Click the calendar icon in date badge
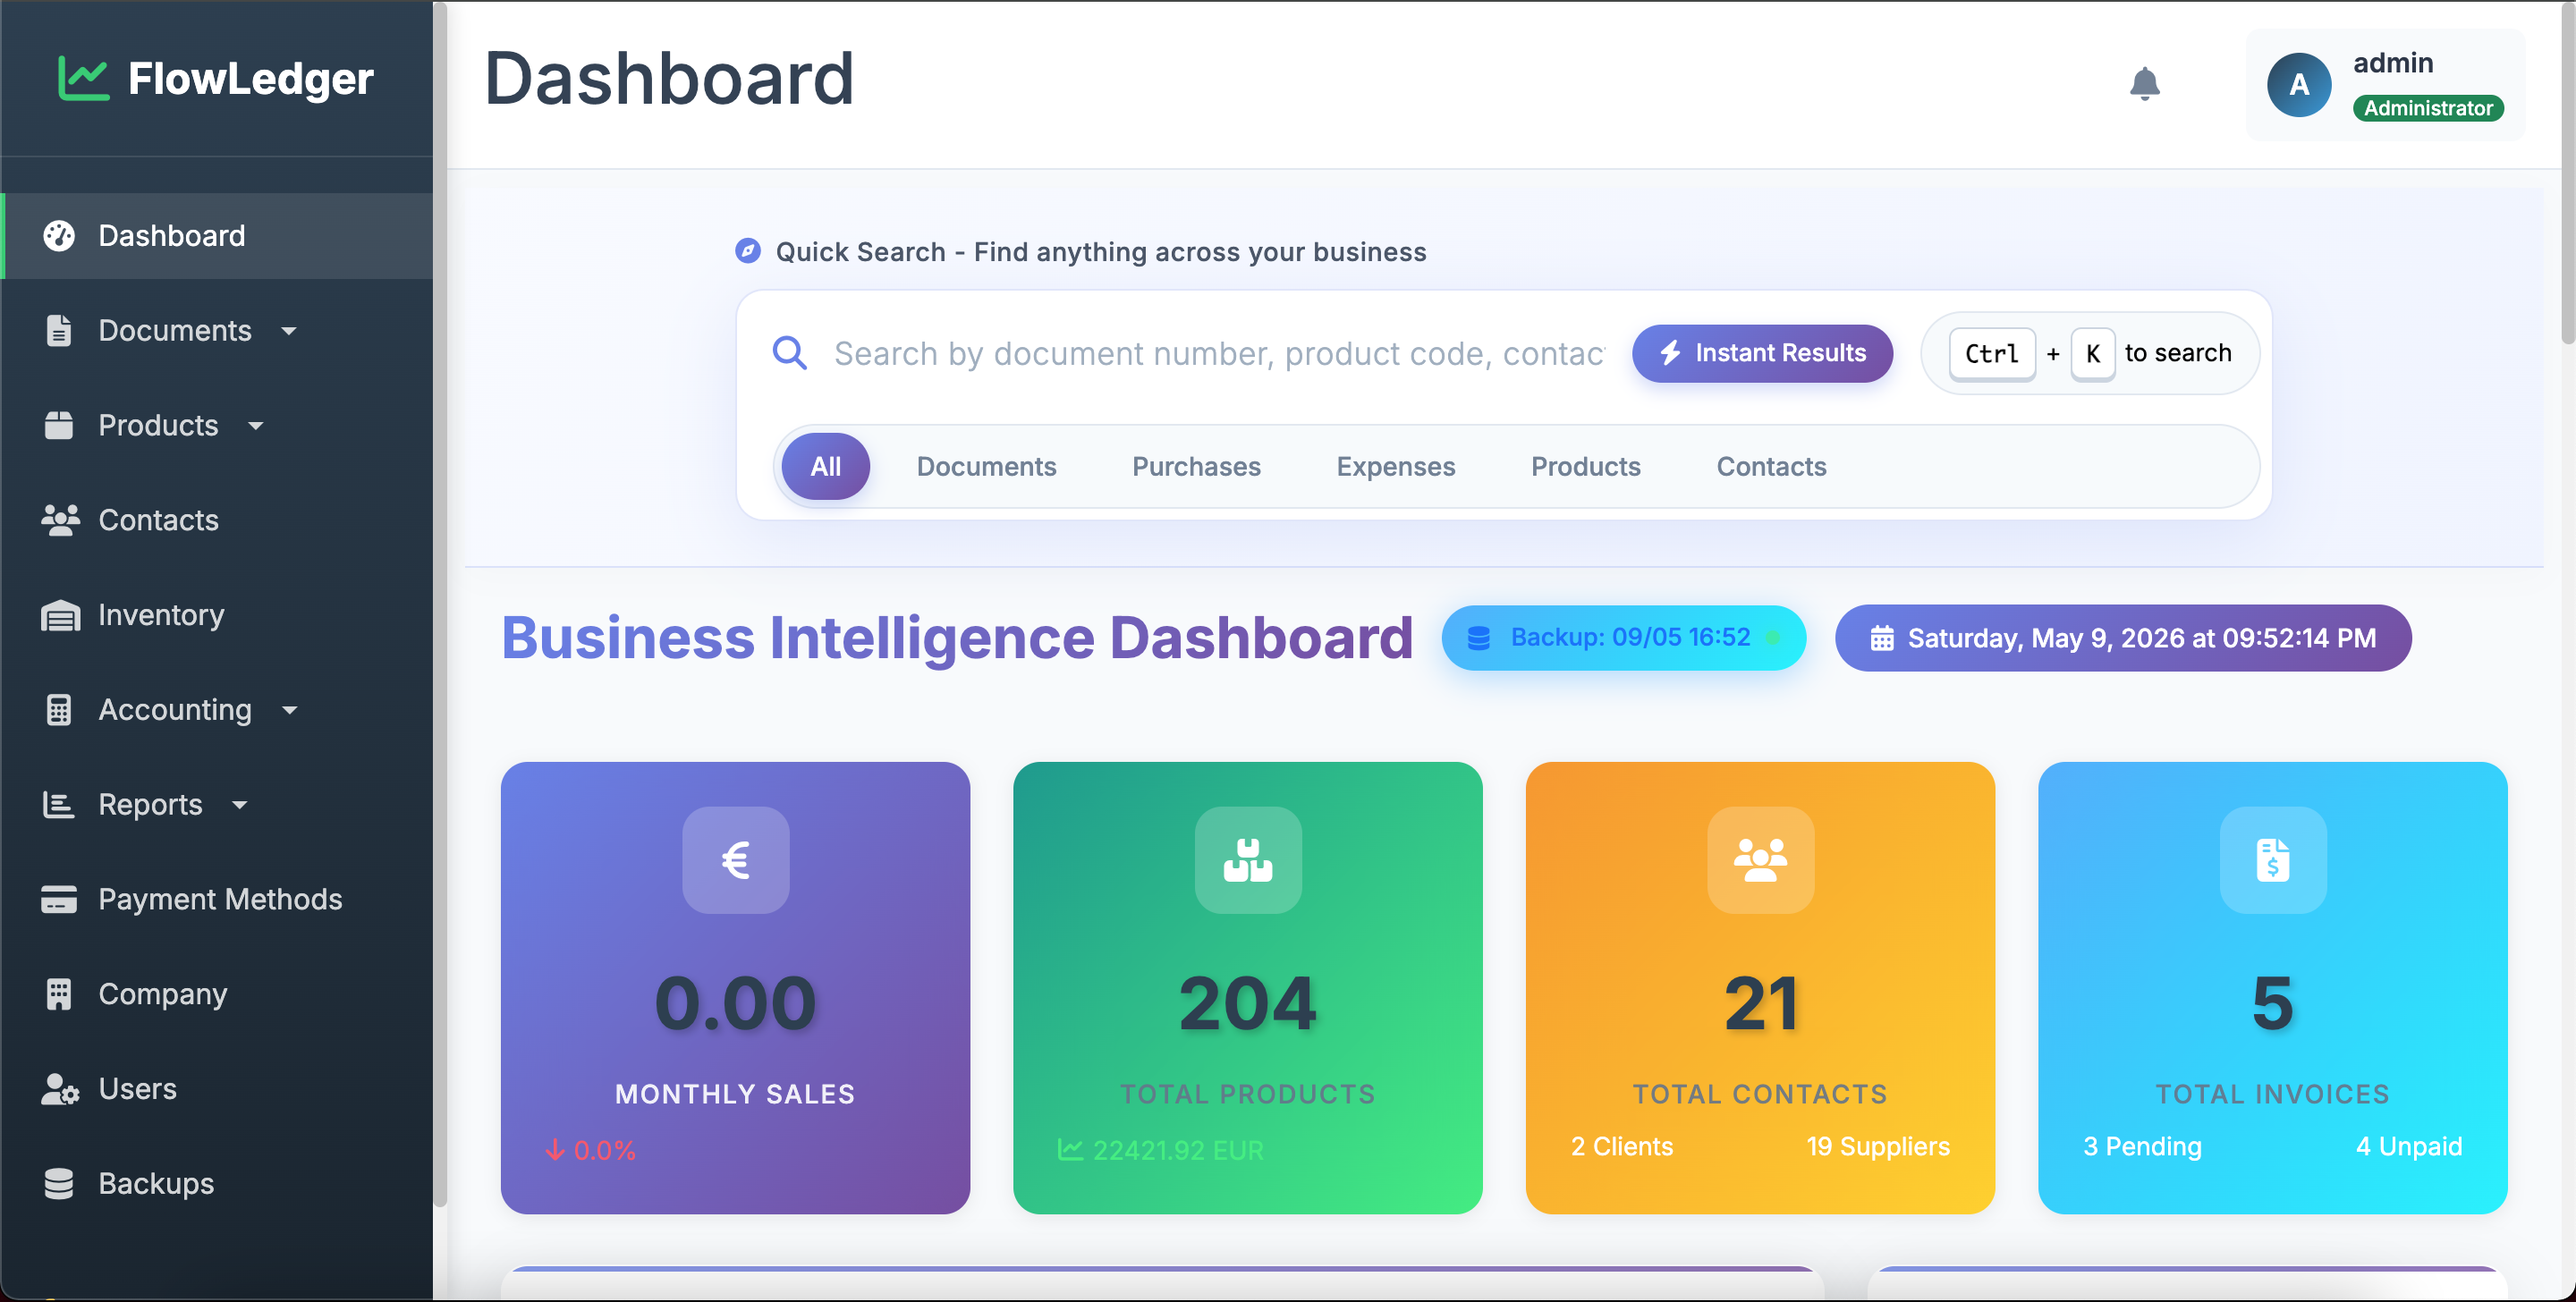The height and width of the screenshot is (1302, 2576). [x=1882, y=638]
